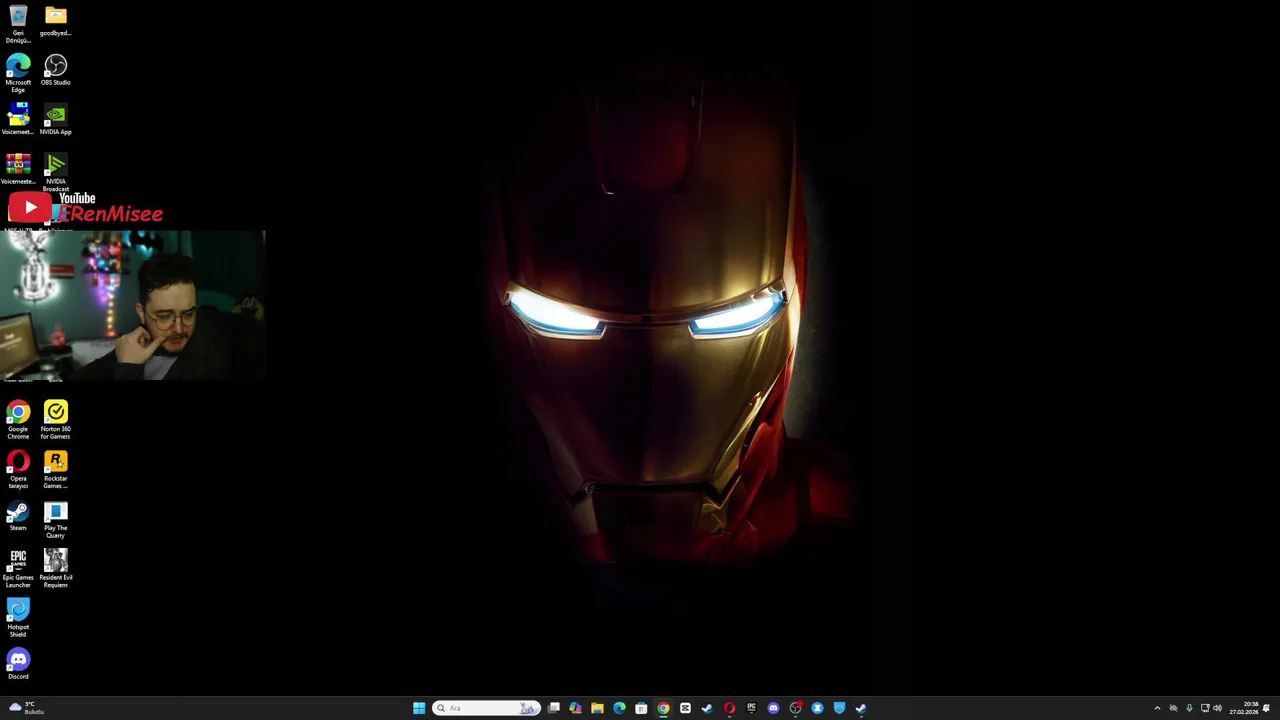Open the Steam taskbar icon beside Opera
Viewport: 1280px width, 720px height.
[707, 708]
